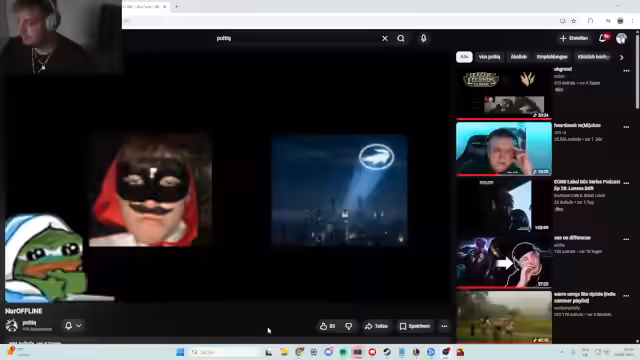Bookmark page with star icon
Screen dimensions: 640x360
click(x=573, y=21)
